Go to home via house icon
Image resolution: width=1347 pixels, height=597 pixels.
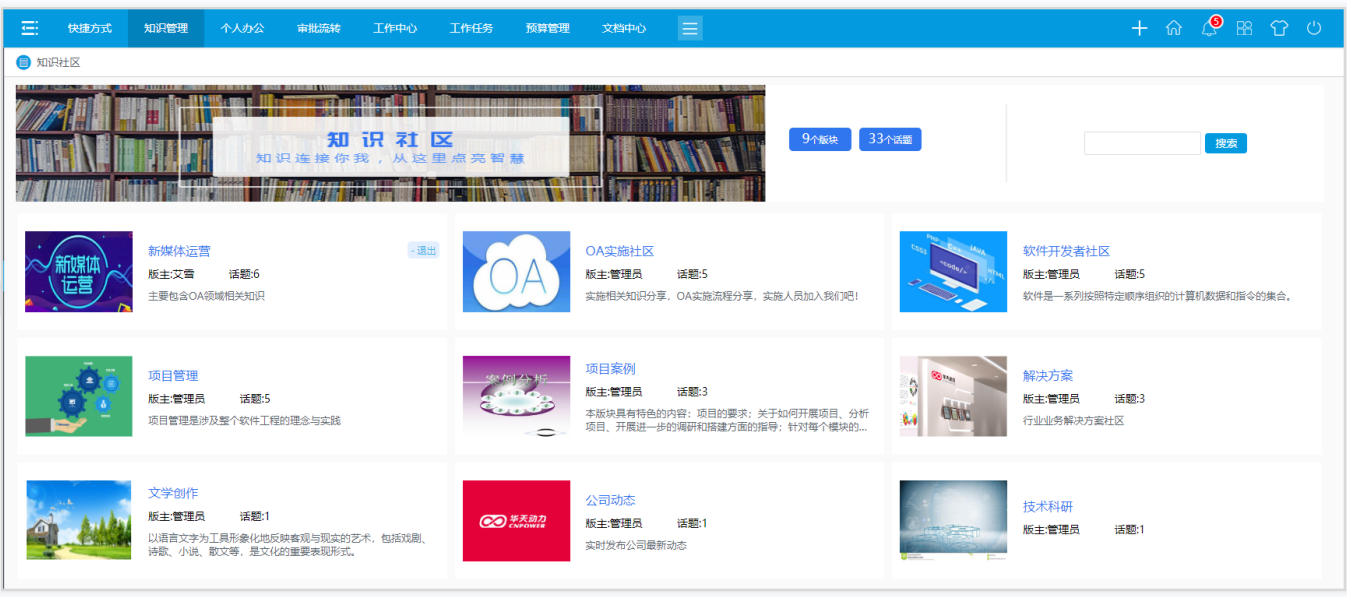coord(1174,28)
